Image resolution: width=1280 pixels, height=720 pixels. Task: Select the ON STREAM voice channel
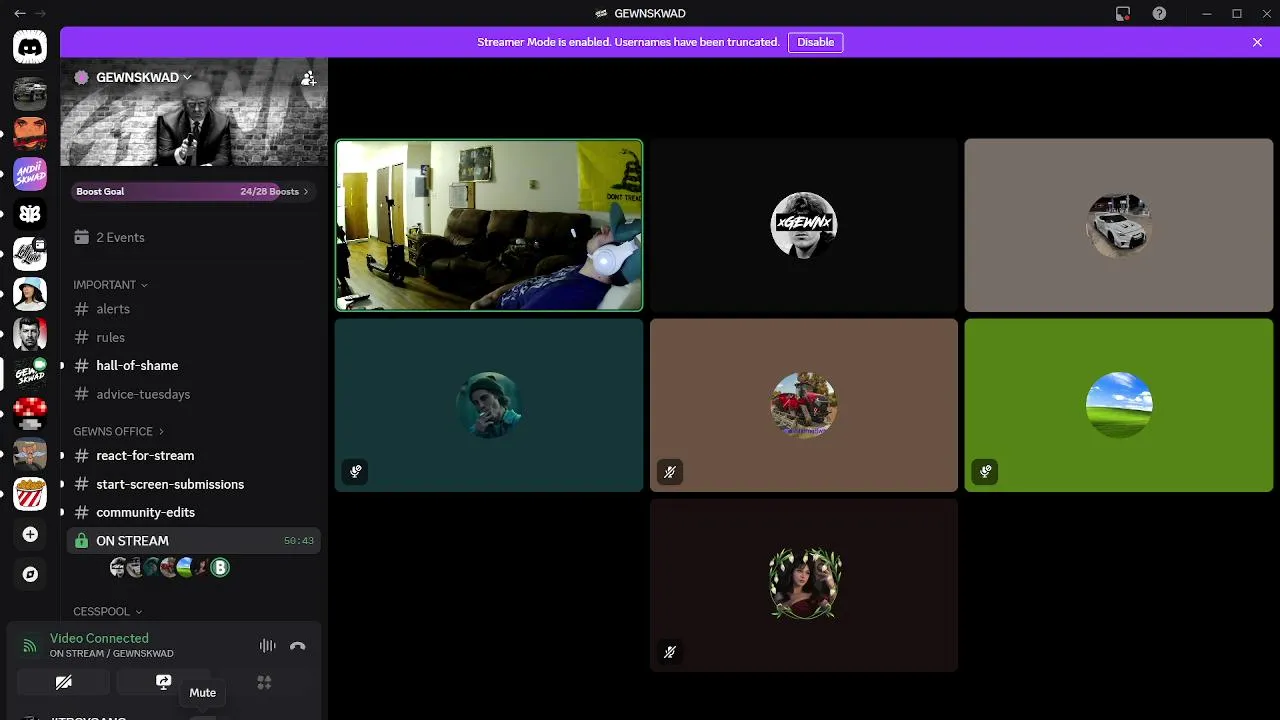(194, 540)
